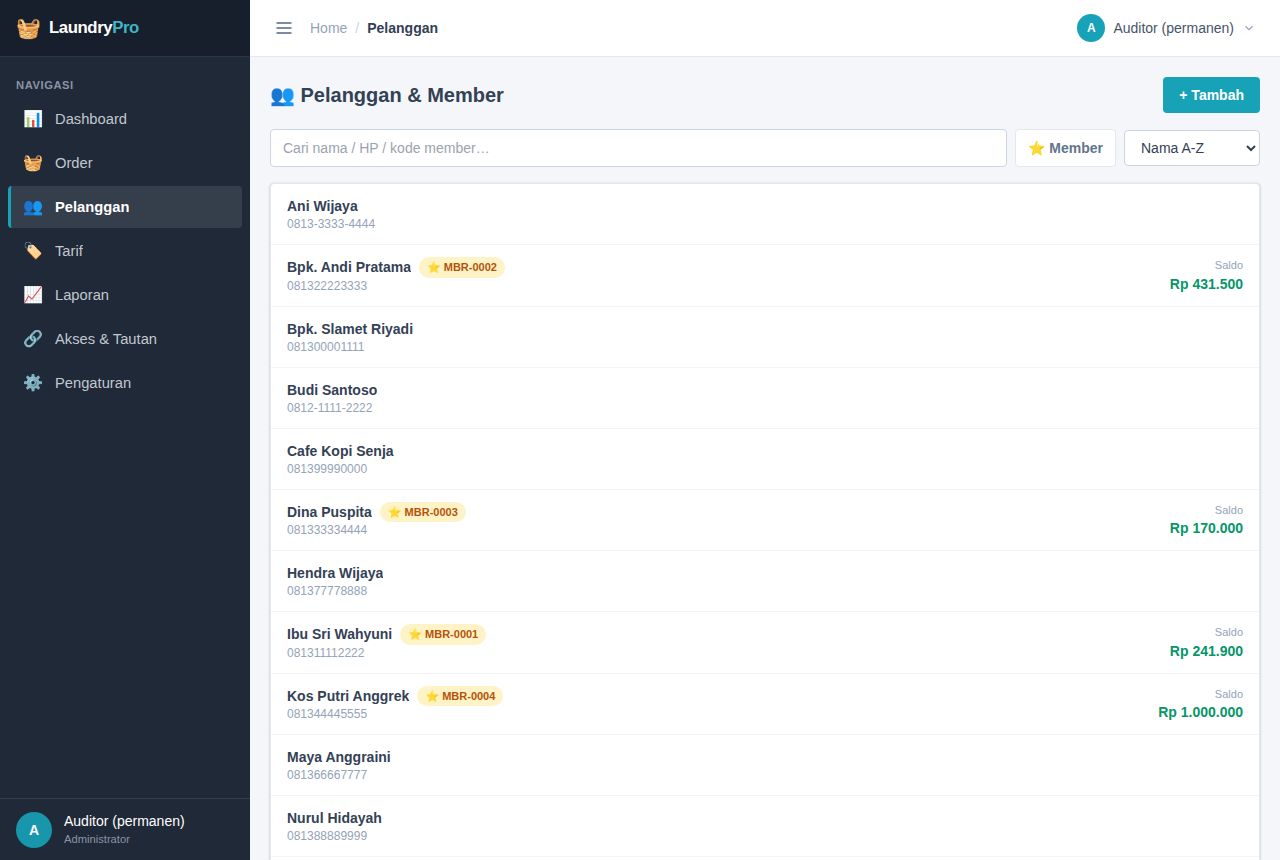Open Laporan graph icon
This screenshot has height=860, width=1280.
[x=33, y=295]
